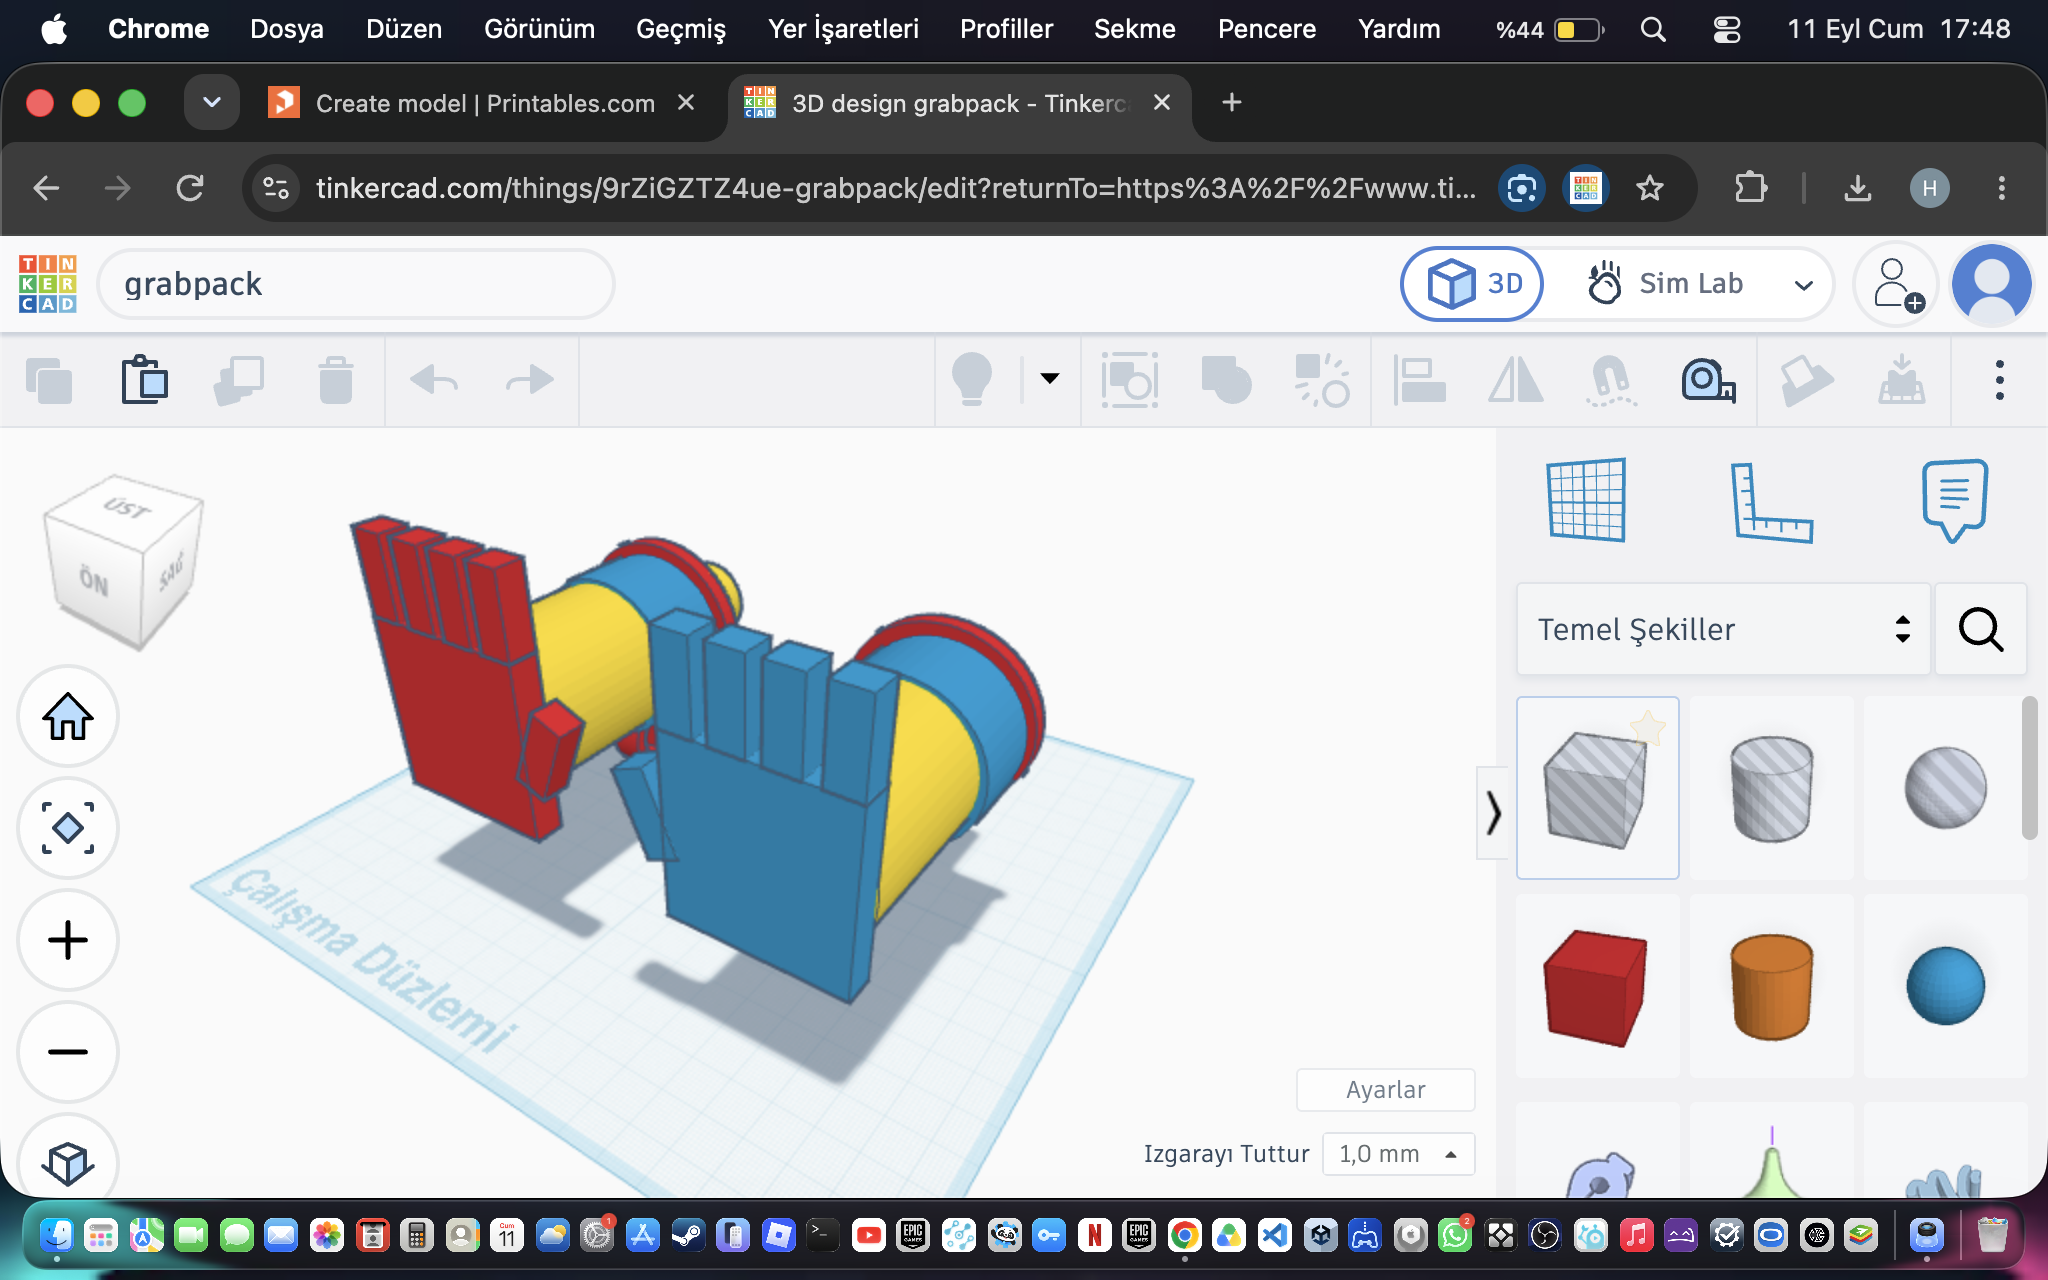Click the Cruise magnet icon
This screenshot has height=1280, width=2048.
1612,381
